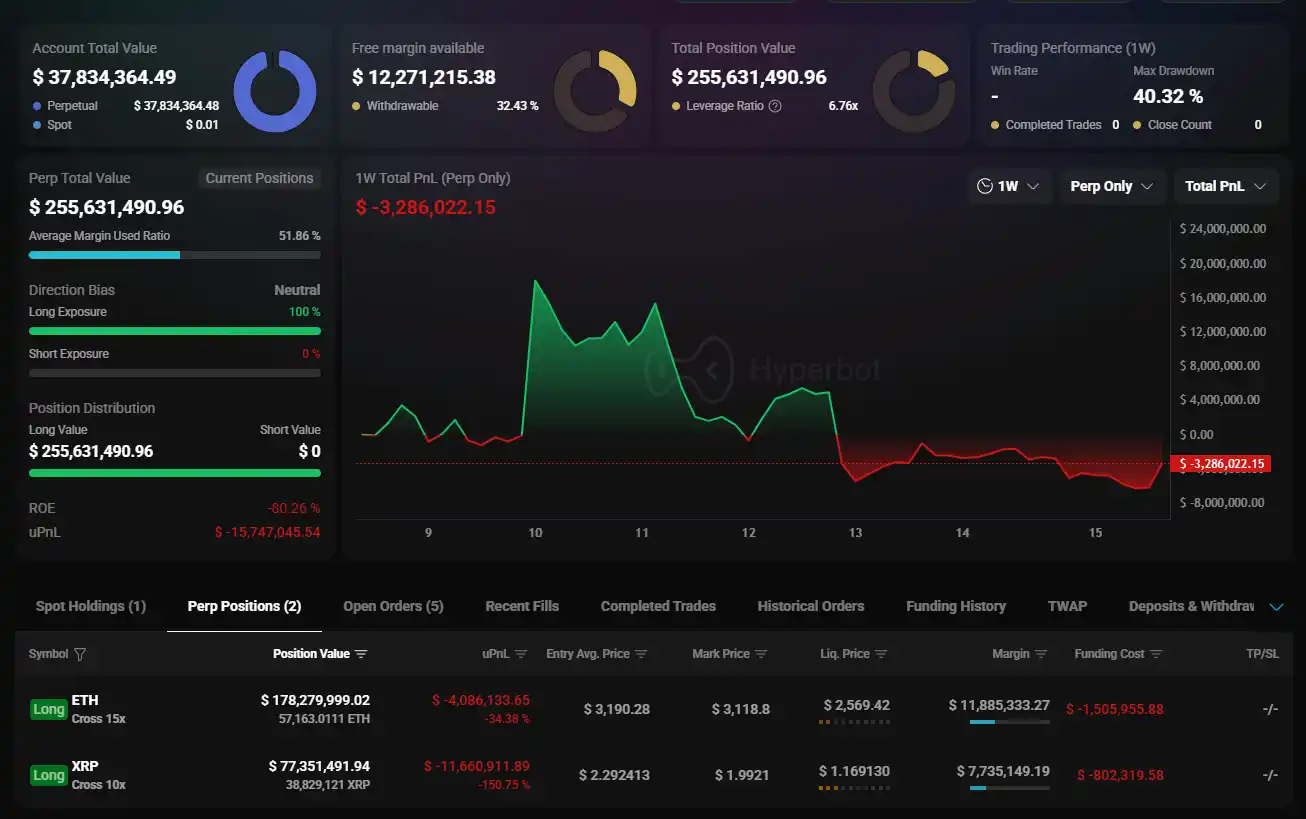1306x819 pixels.
Task: Click XRP liquidation price $1.169130
Action: pos(854,771)
